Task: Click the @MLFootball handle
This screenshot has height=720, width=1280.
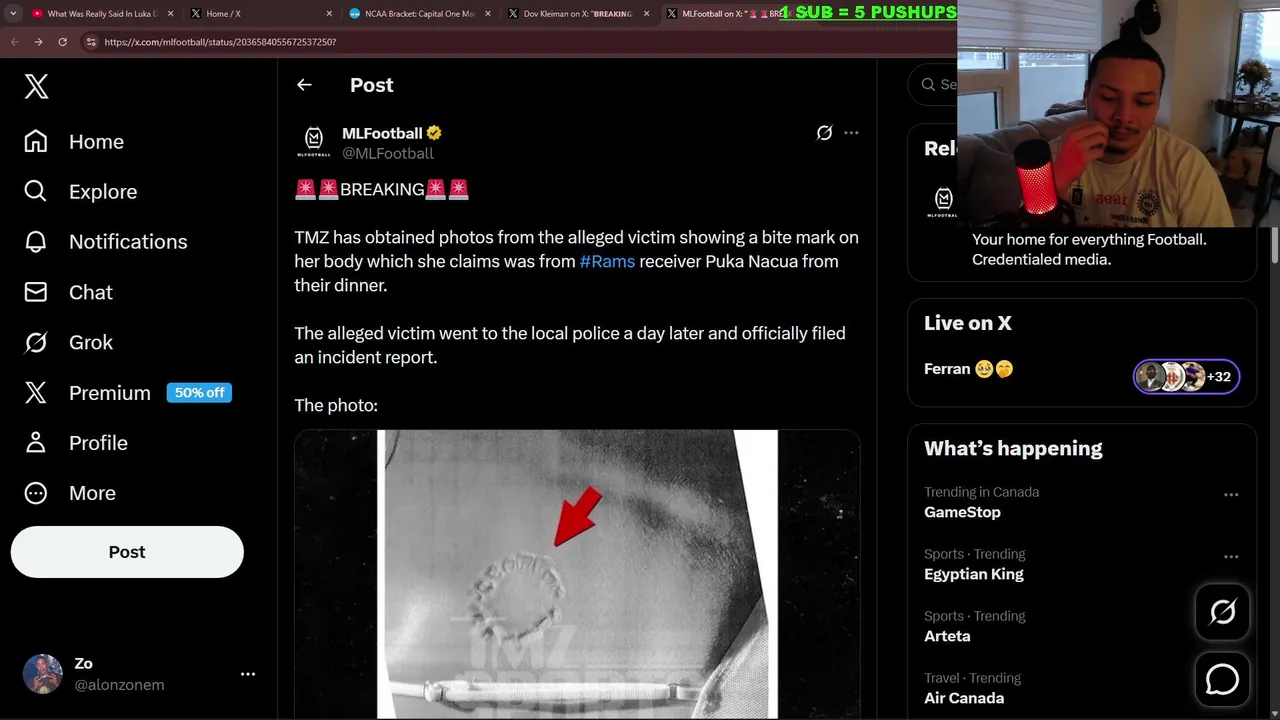Action: (388, 153)
